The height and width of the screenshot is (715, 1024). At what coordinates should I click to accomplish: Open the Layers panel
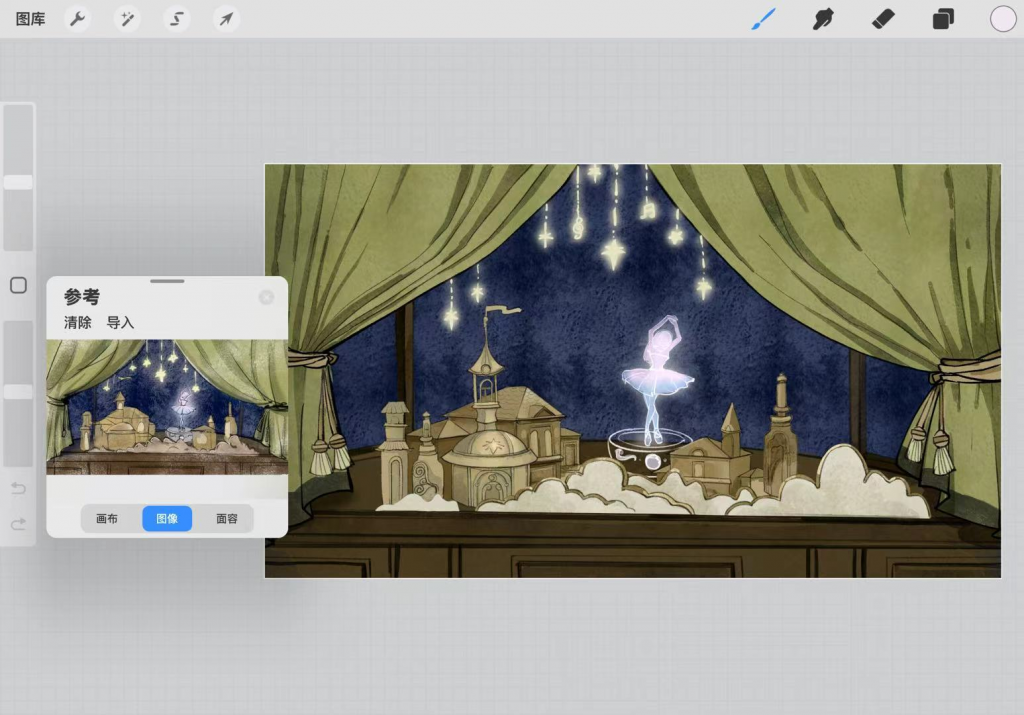click(x=943, y=19)
